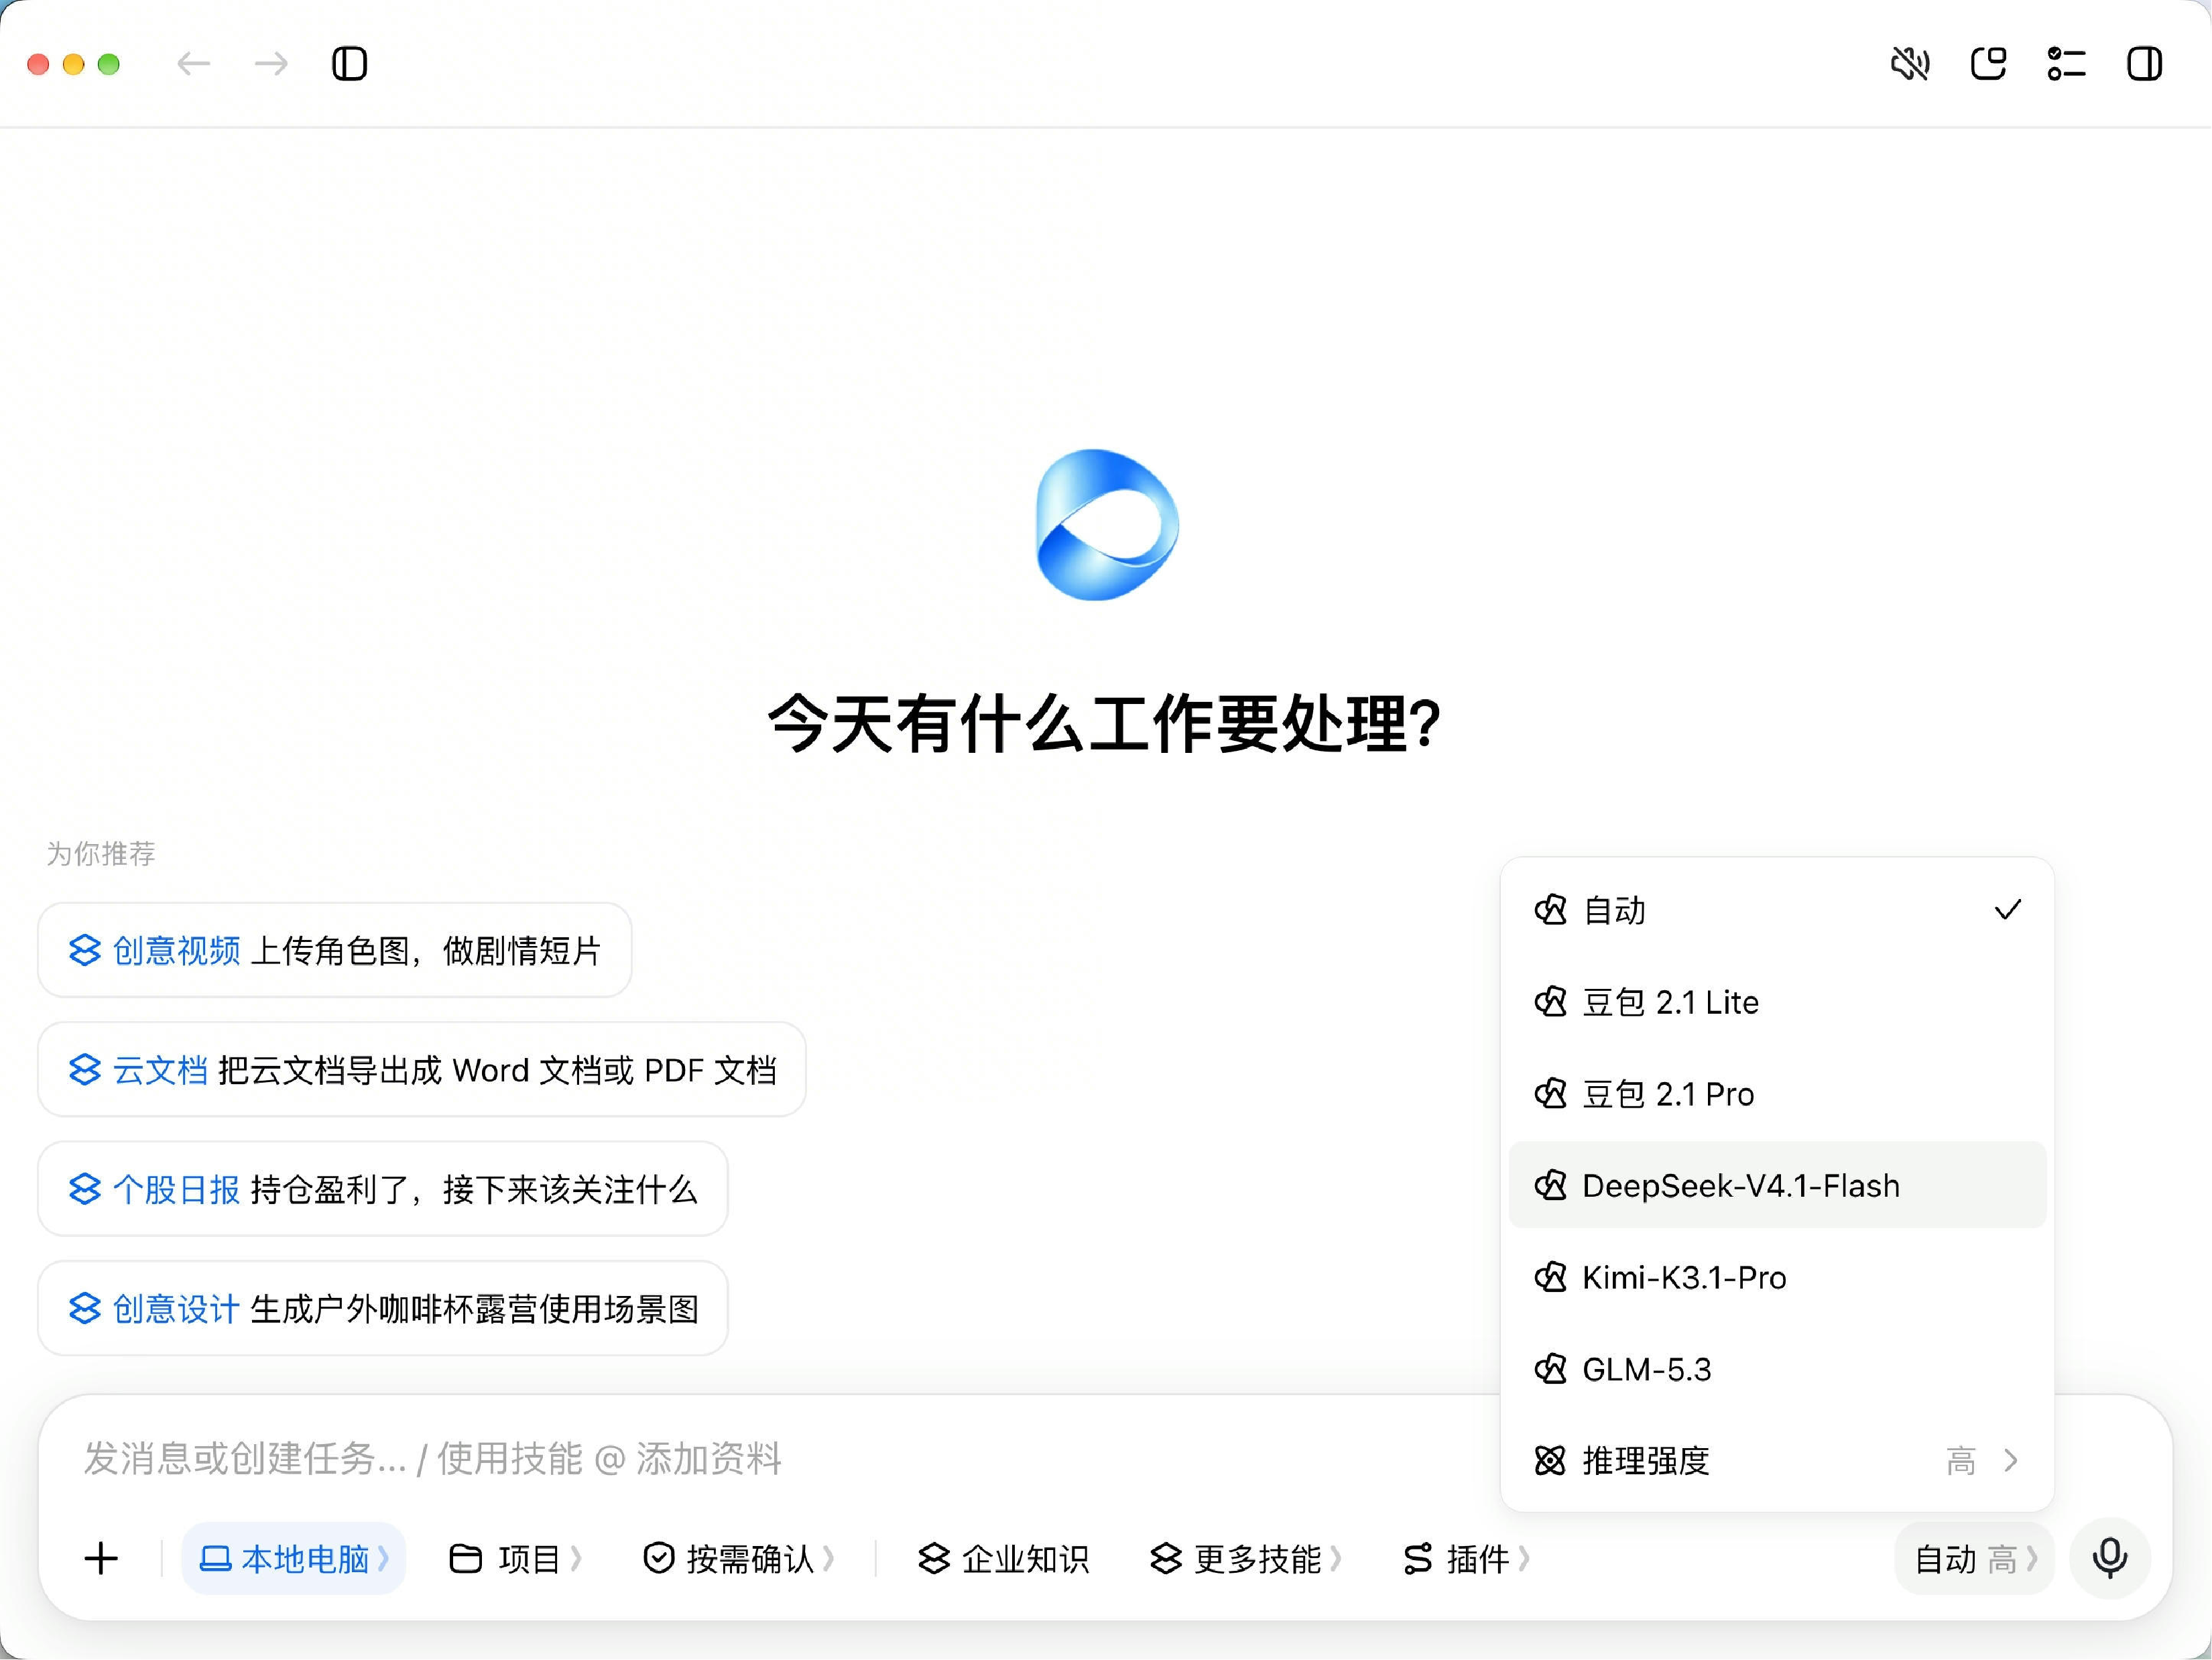The width and height of the screenshot is (2212, 1660).
Task: Choose 豆包 2.1 Pro model
Action: pyautogui.click(x=1777, y=1094)
